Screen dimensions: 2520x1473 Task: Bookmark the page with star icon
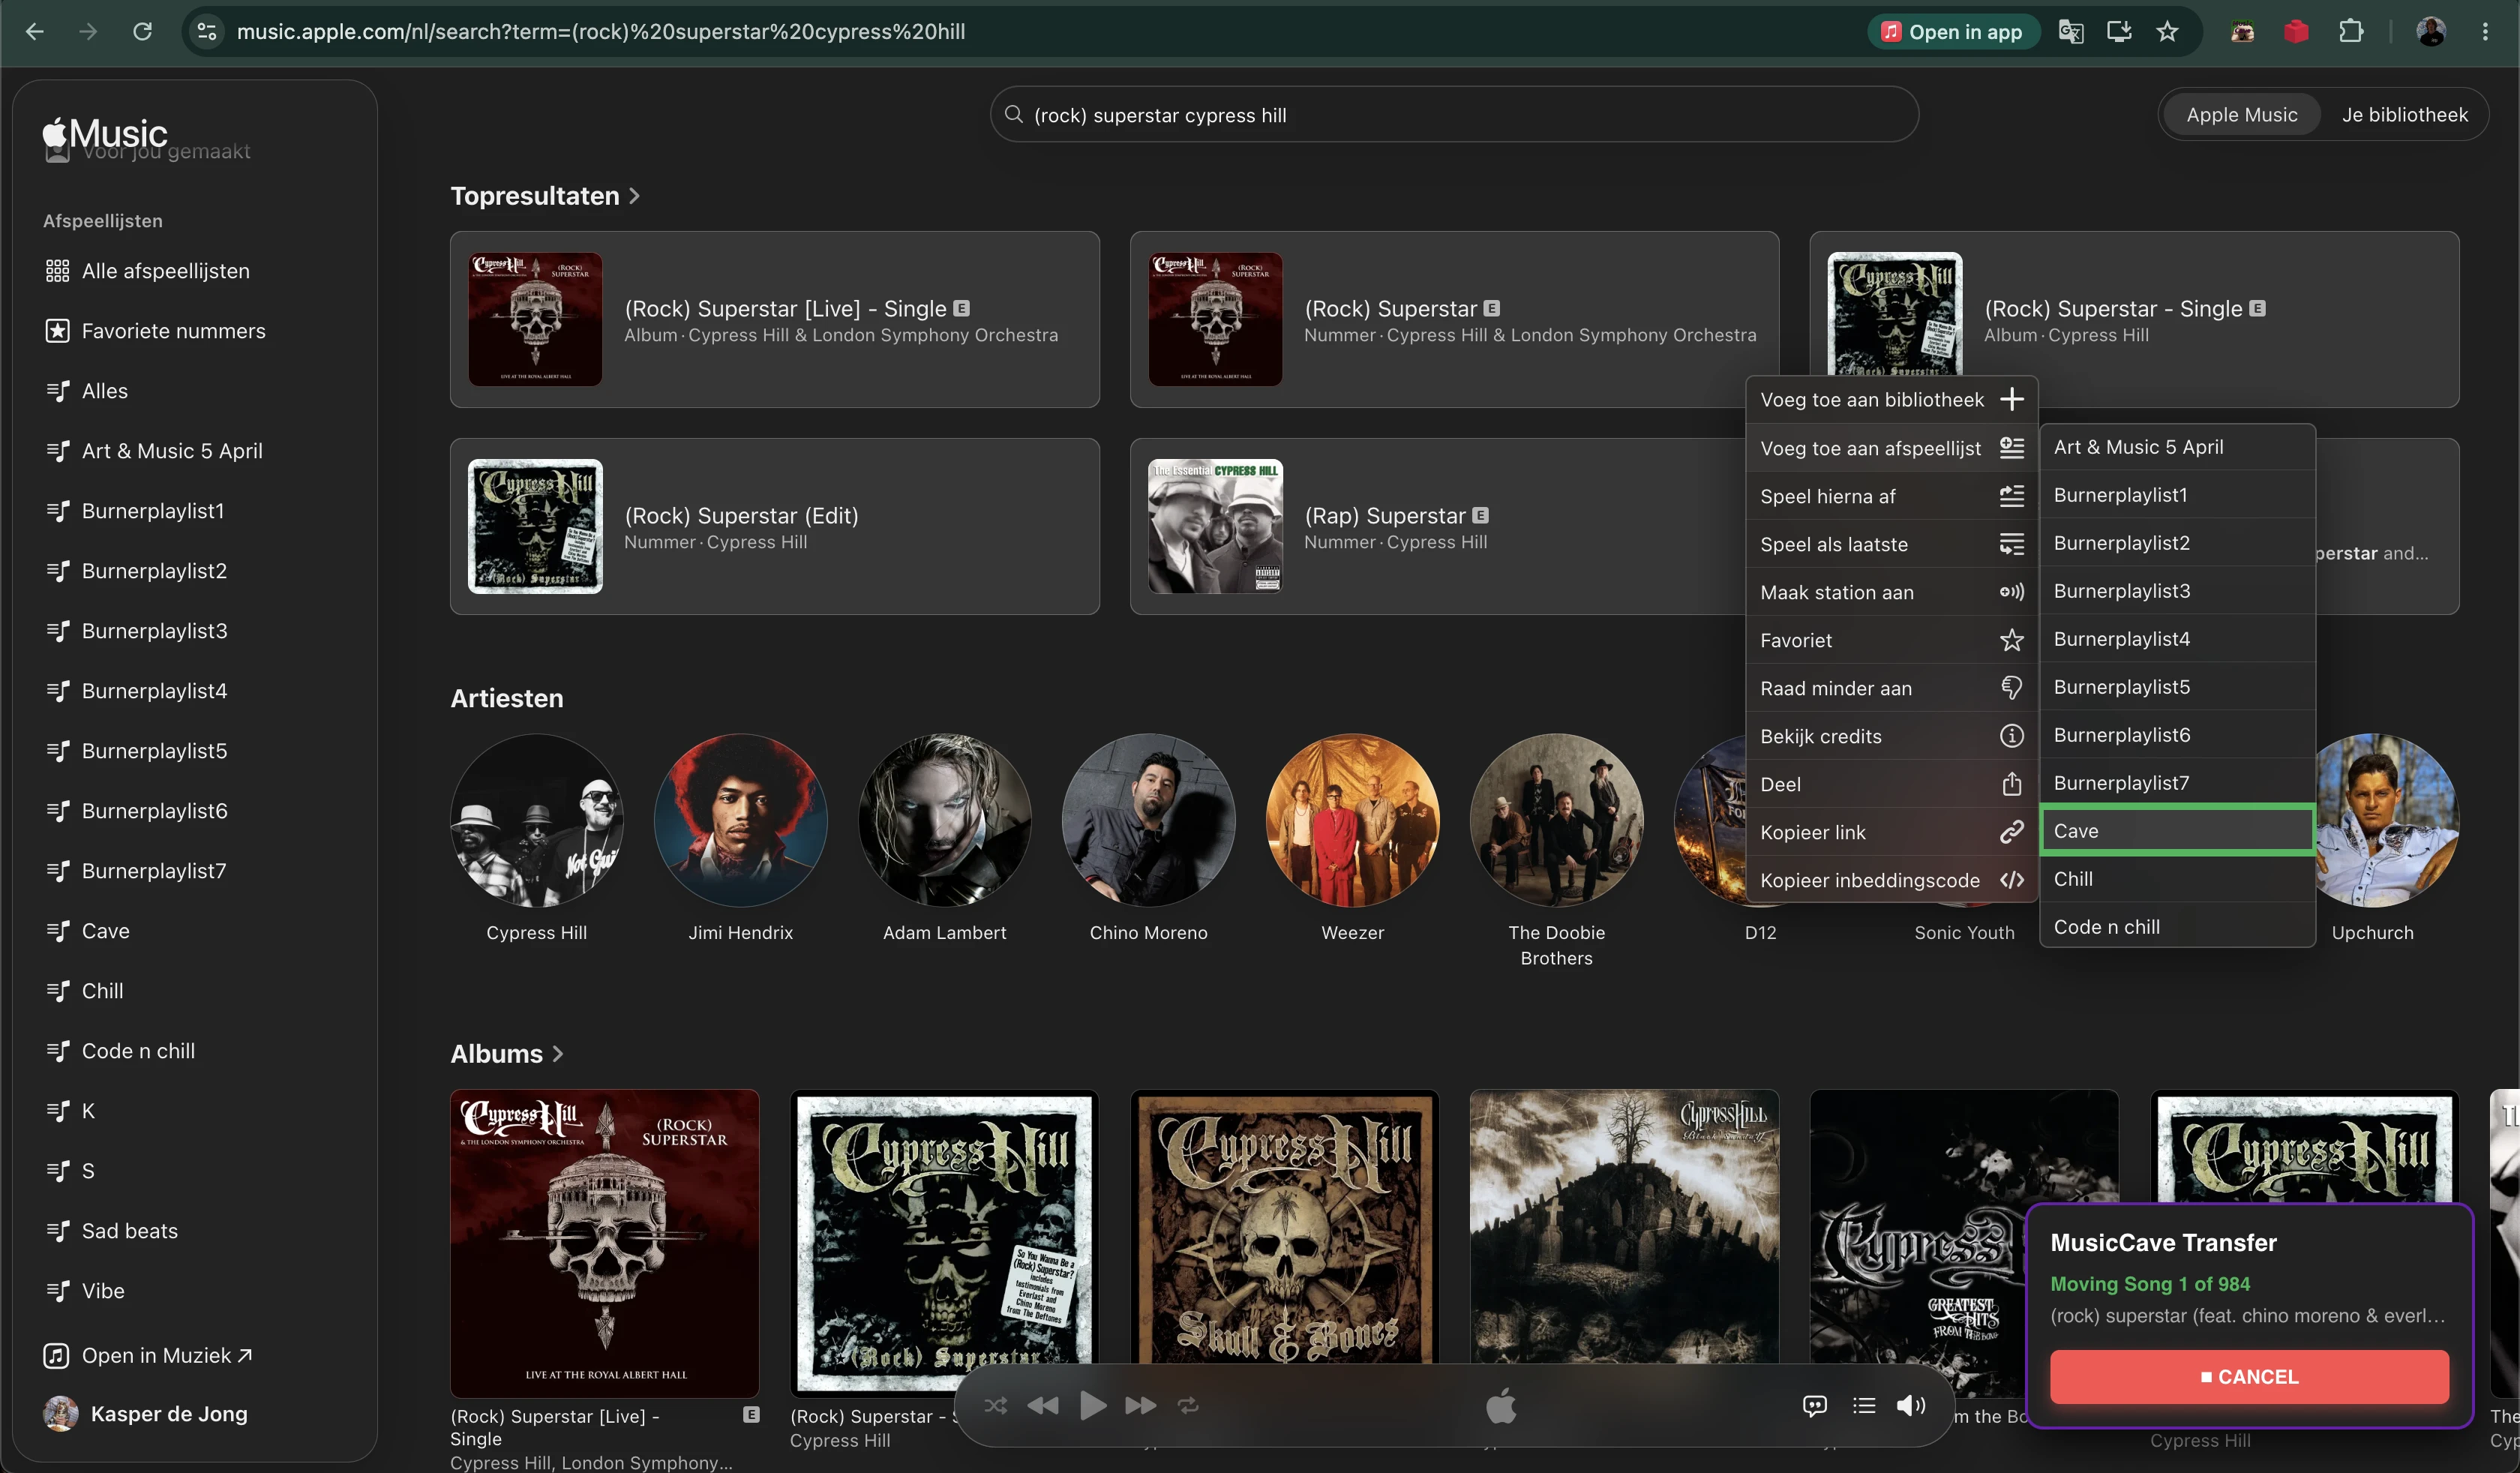click(2167, 31)
